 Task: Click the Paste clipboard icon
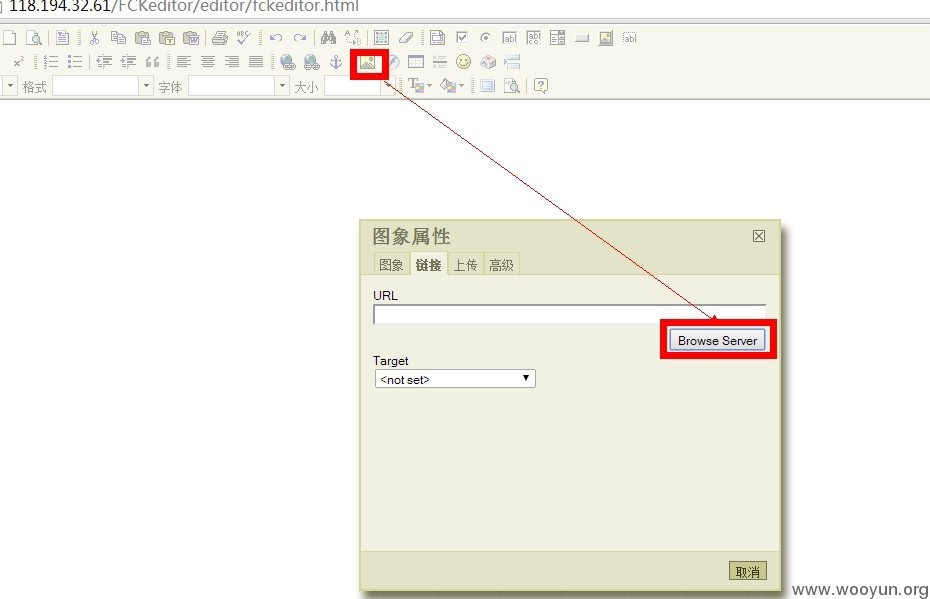(142, 38)
